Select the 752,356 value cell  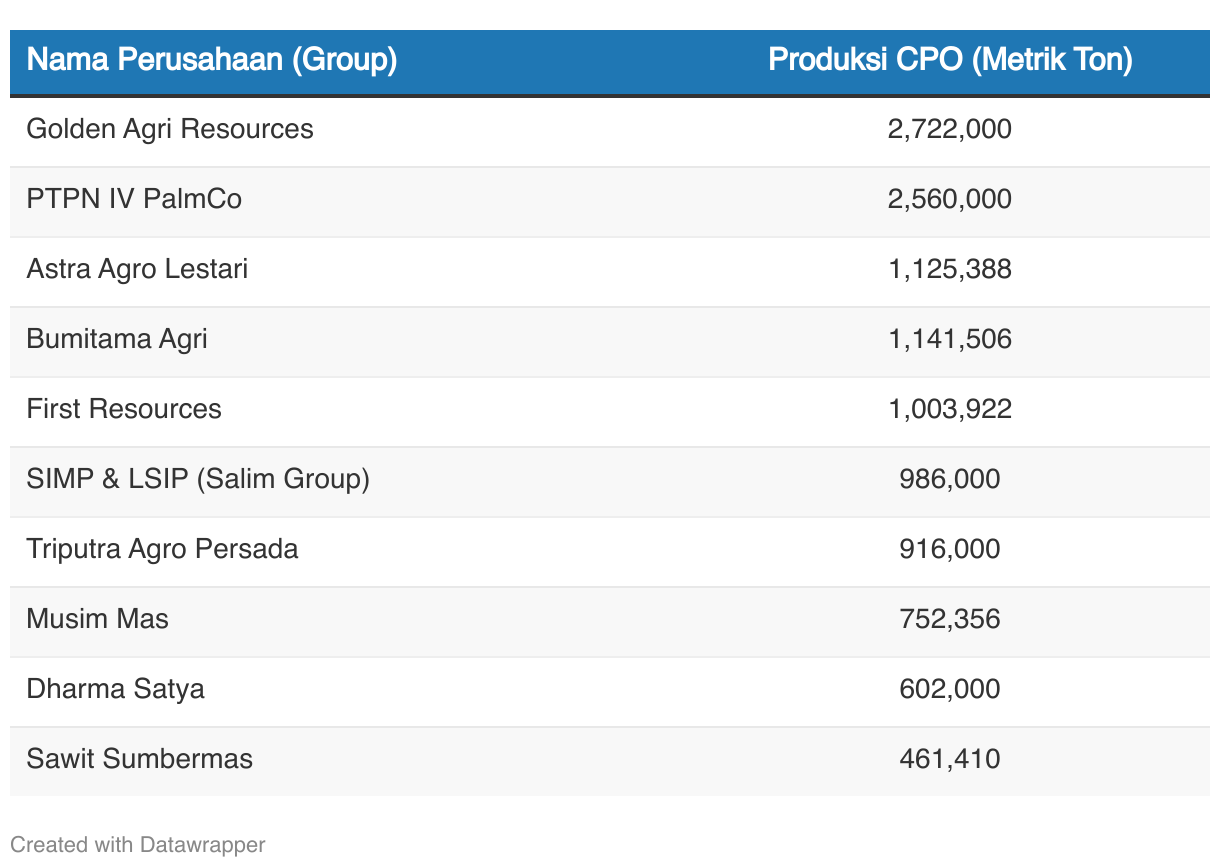[950, 619]
